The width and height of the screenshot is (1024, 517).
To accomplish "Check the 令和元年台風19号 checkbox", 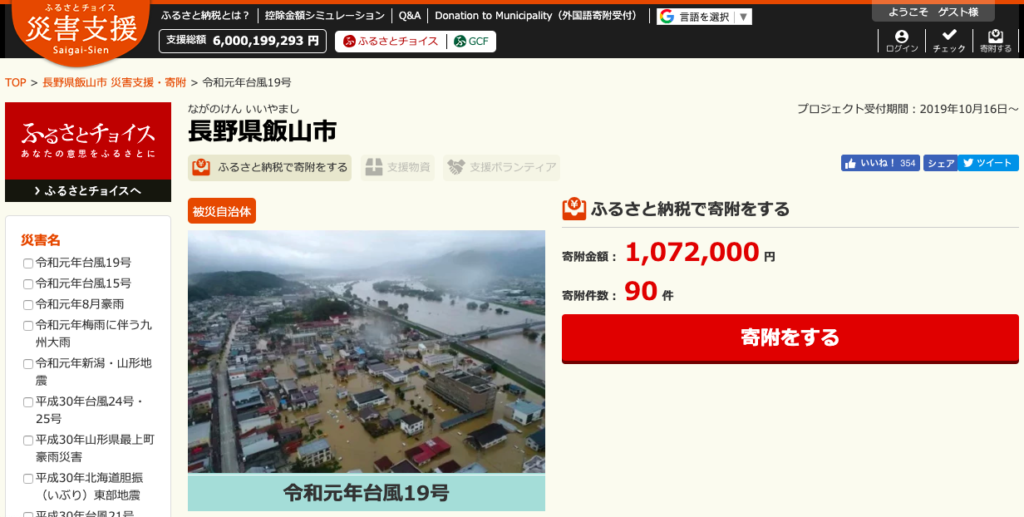I will [x=28, y=263].
